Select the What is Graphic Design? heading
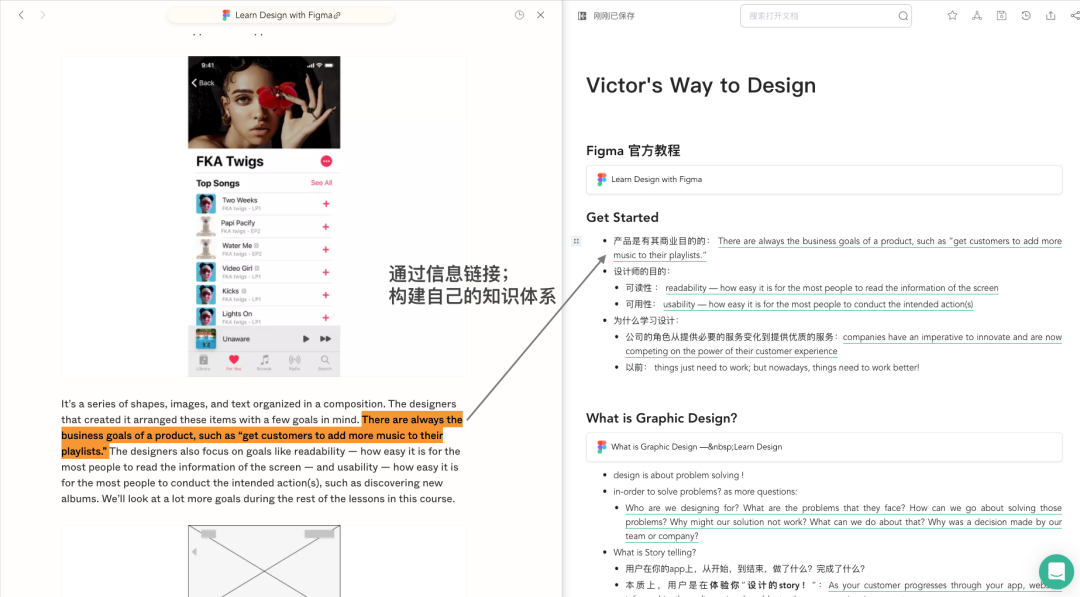Viewport: 1080px width, 597px height. click(661, 418)
